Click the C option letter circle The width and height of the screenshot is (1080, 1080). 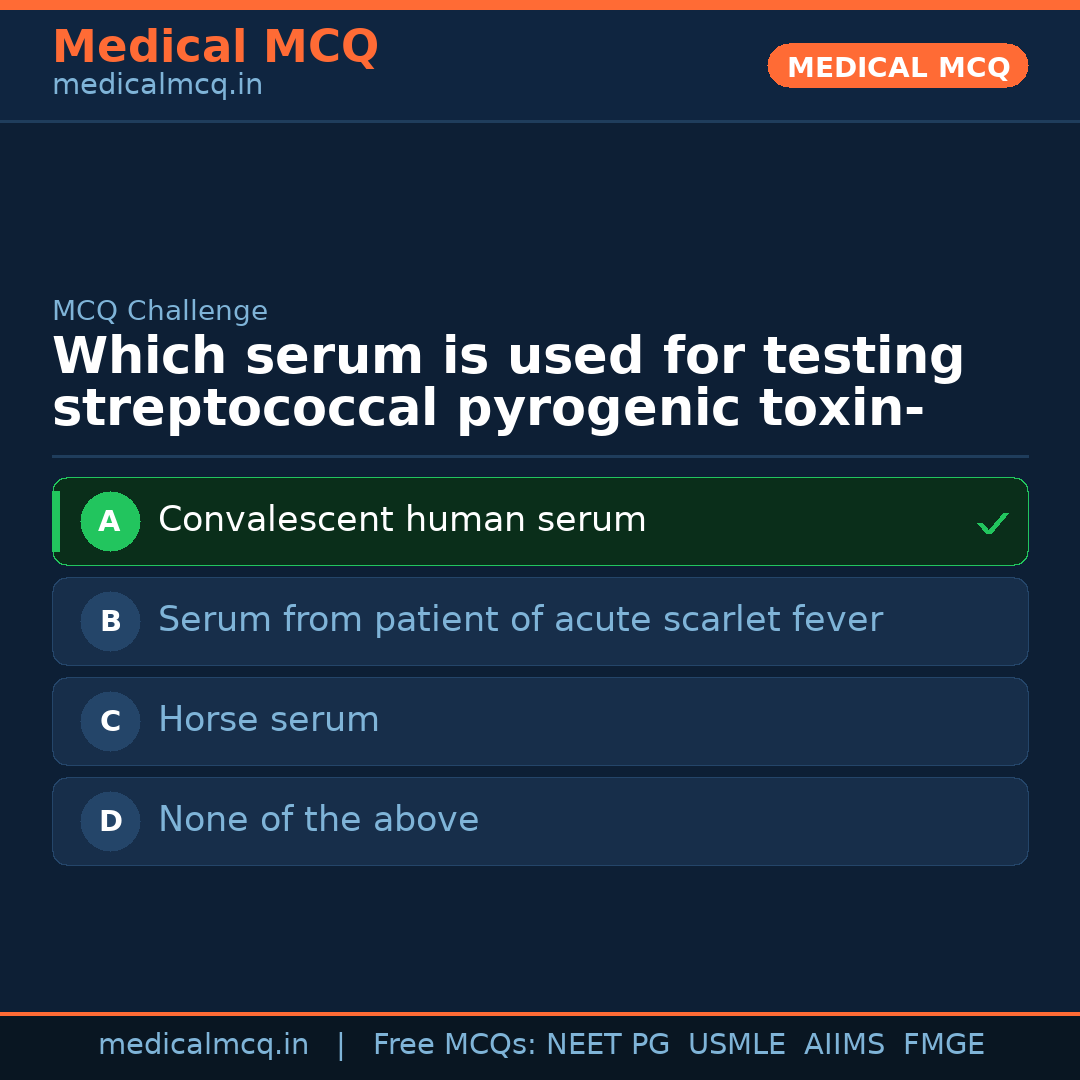[110, 721]
